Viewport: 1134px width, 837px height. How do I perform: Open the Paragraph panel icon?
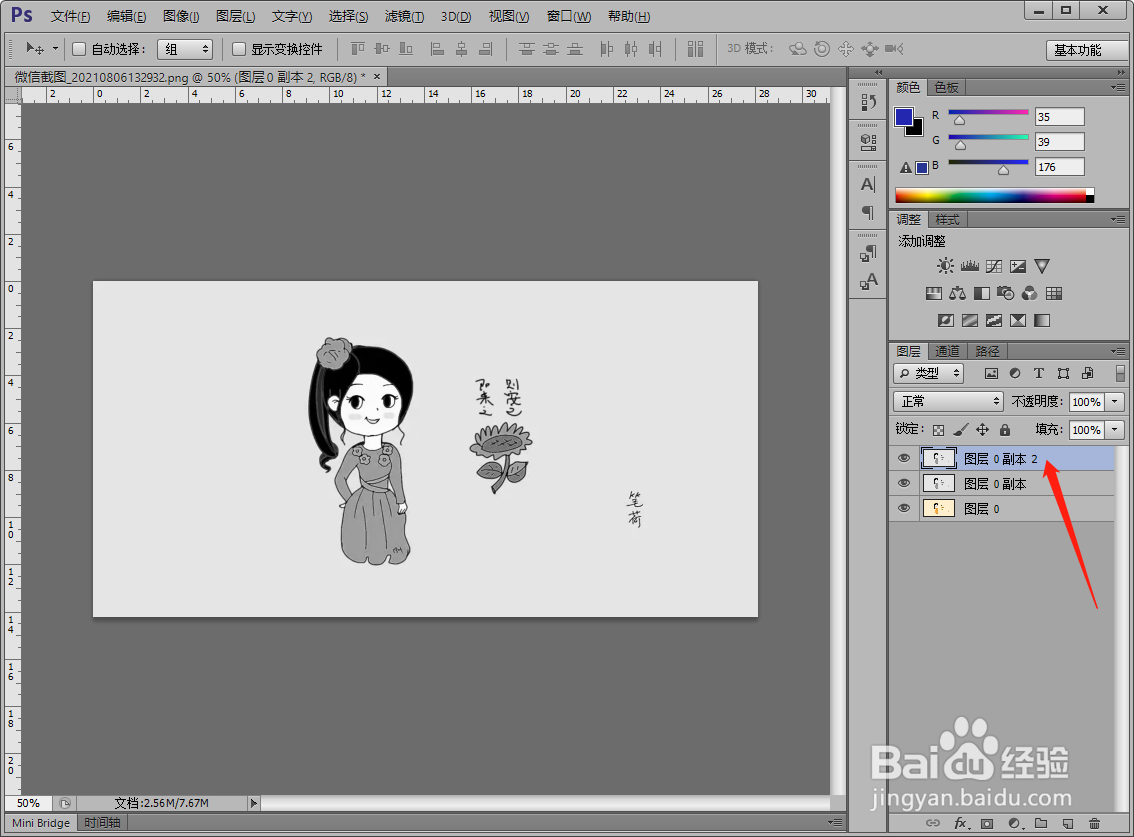click(x=868, y=213)
